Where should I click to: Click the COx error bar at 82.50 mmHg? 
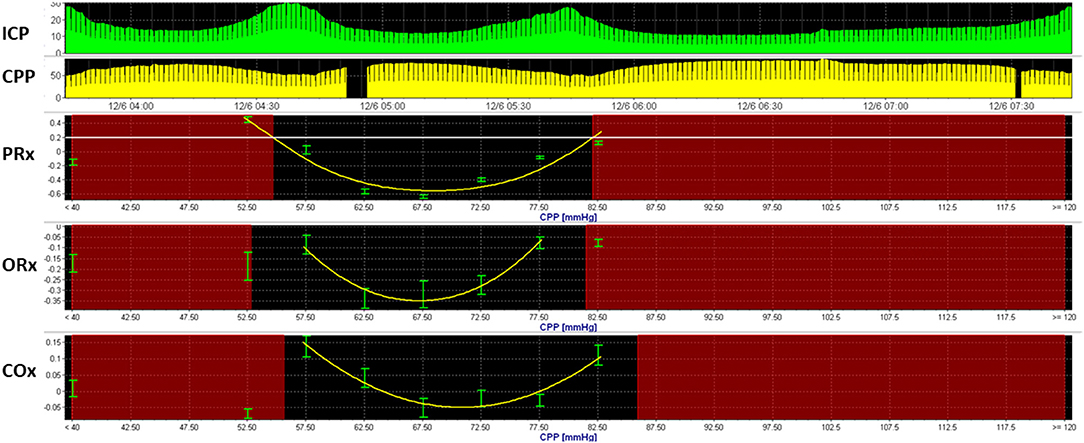pos(599,355)
